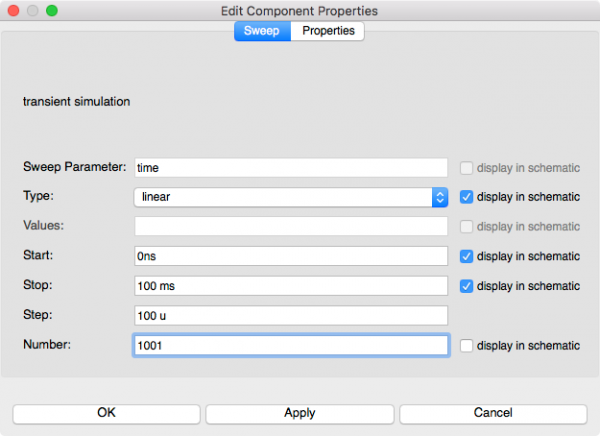
Task: Click the empty Values input field
Action: (x=290, y=227)
